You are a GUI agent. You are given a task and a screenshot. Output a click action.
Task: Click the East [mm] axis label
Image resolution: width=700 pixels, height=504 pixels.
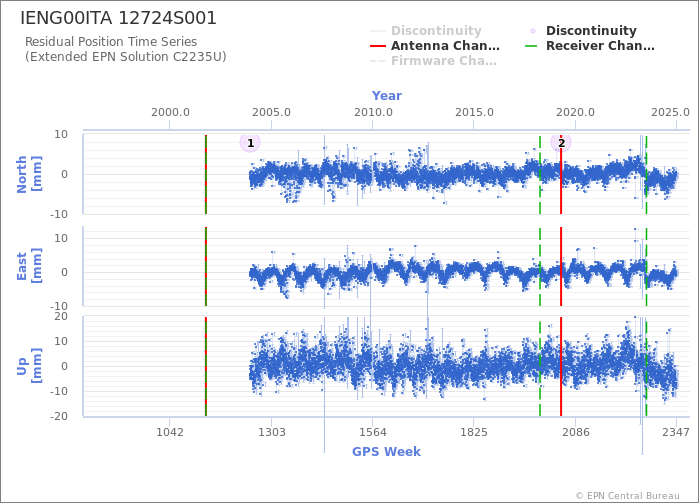tap(29, 266)
